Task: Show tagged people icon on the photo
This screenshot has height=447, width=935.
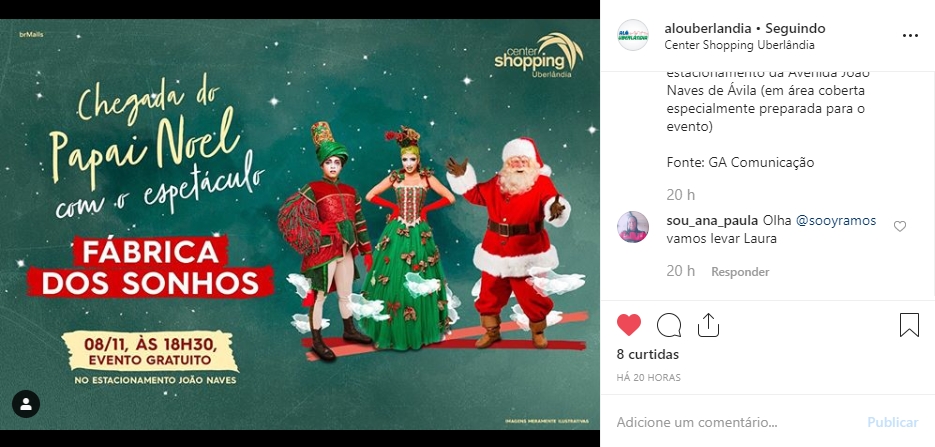Action: (26, 404)
